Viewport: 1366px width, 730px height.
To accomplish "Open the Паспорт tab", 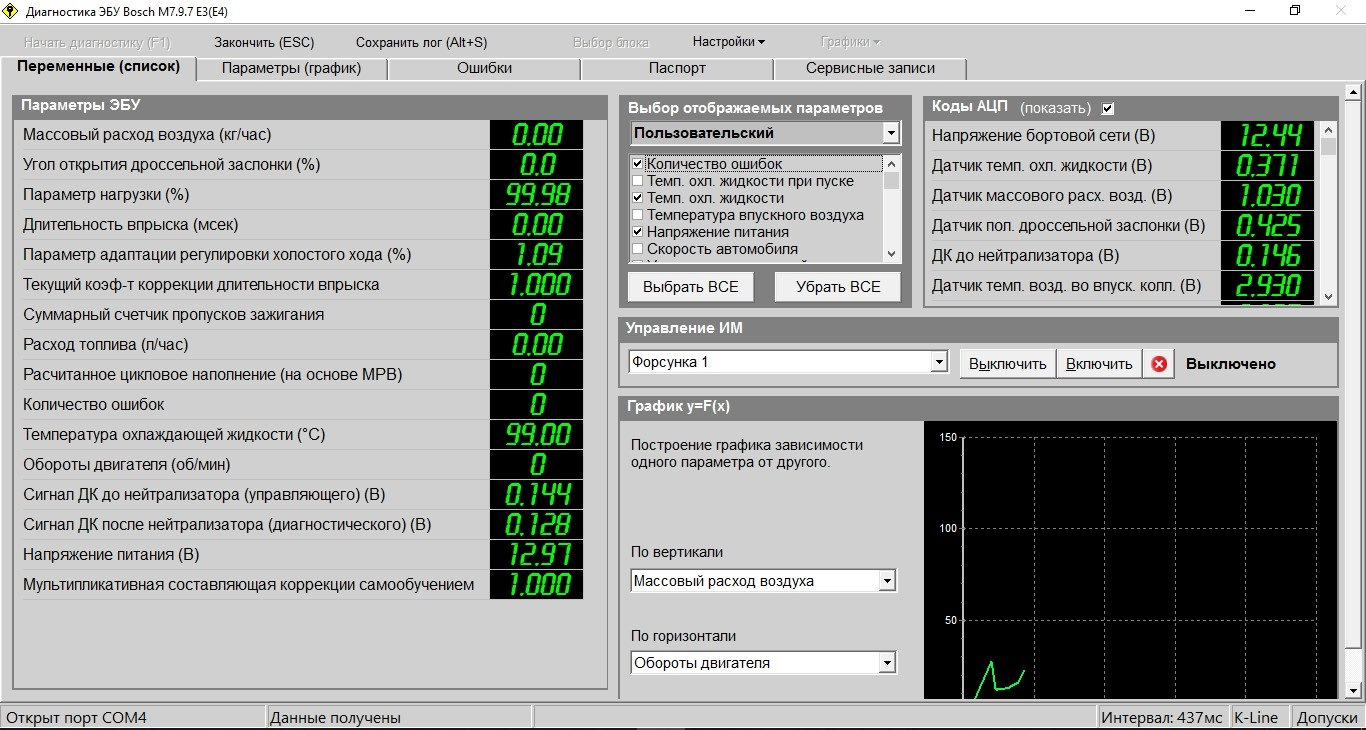I will pos(677,68).
